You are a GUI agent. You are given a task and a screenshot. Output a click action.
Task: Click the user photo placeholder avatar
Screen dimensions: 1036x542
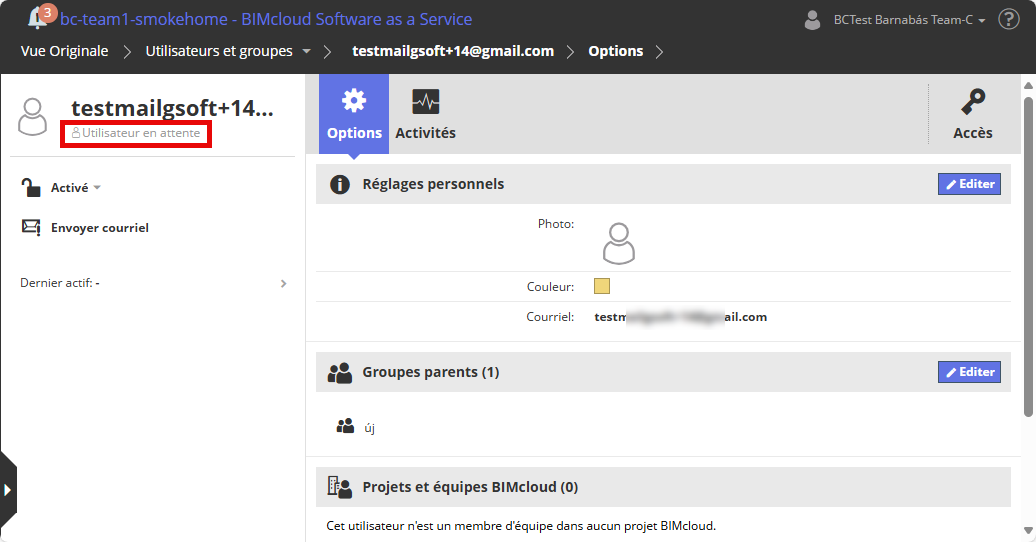tap(619, 243)
